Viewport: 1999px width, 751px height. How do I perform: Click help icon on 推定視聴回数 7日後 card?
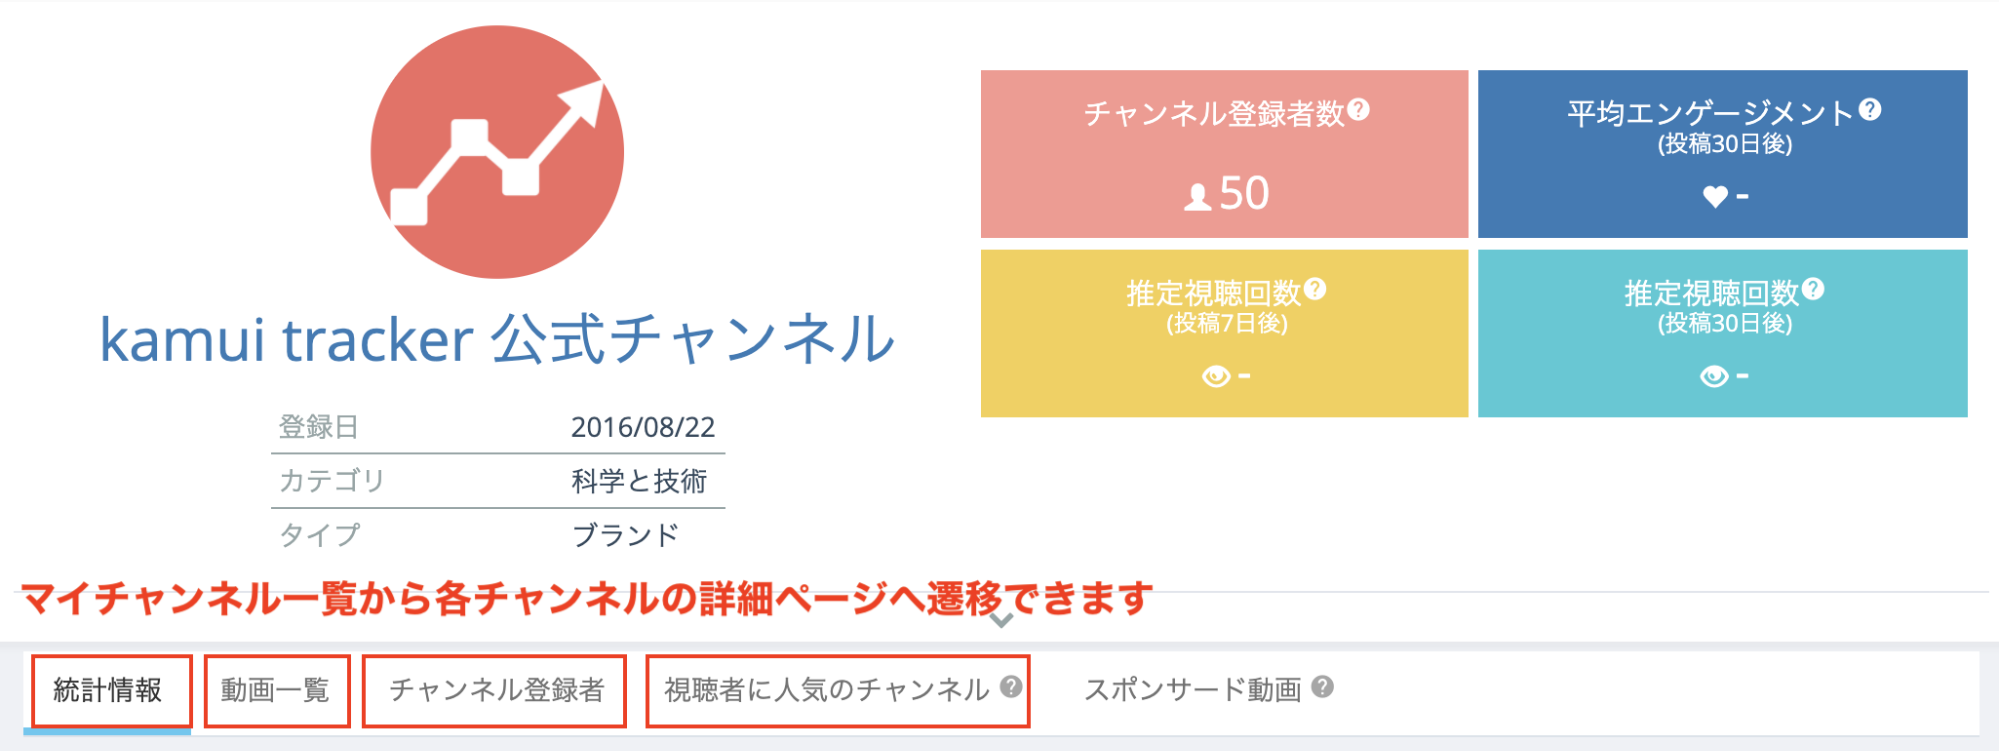pyautogui.click(x=1315, y=289)
